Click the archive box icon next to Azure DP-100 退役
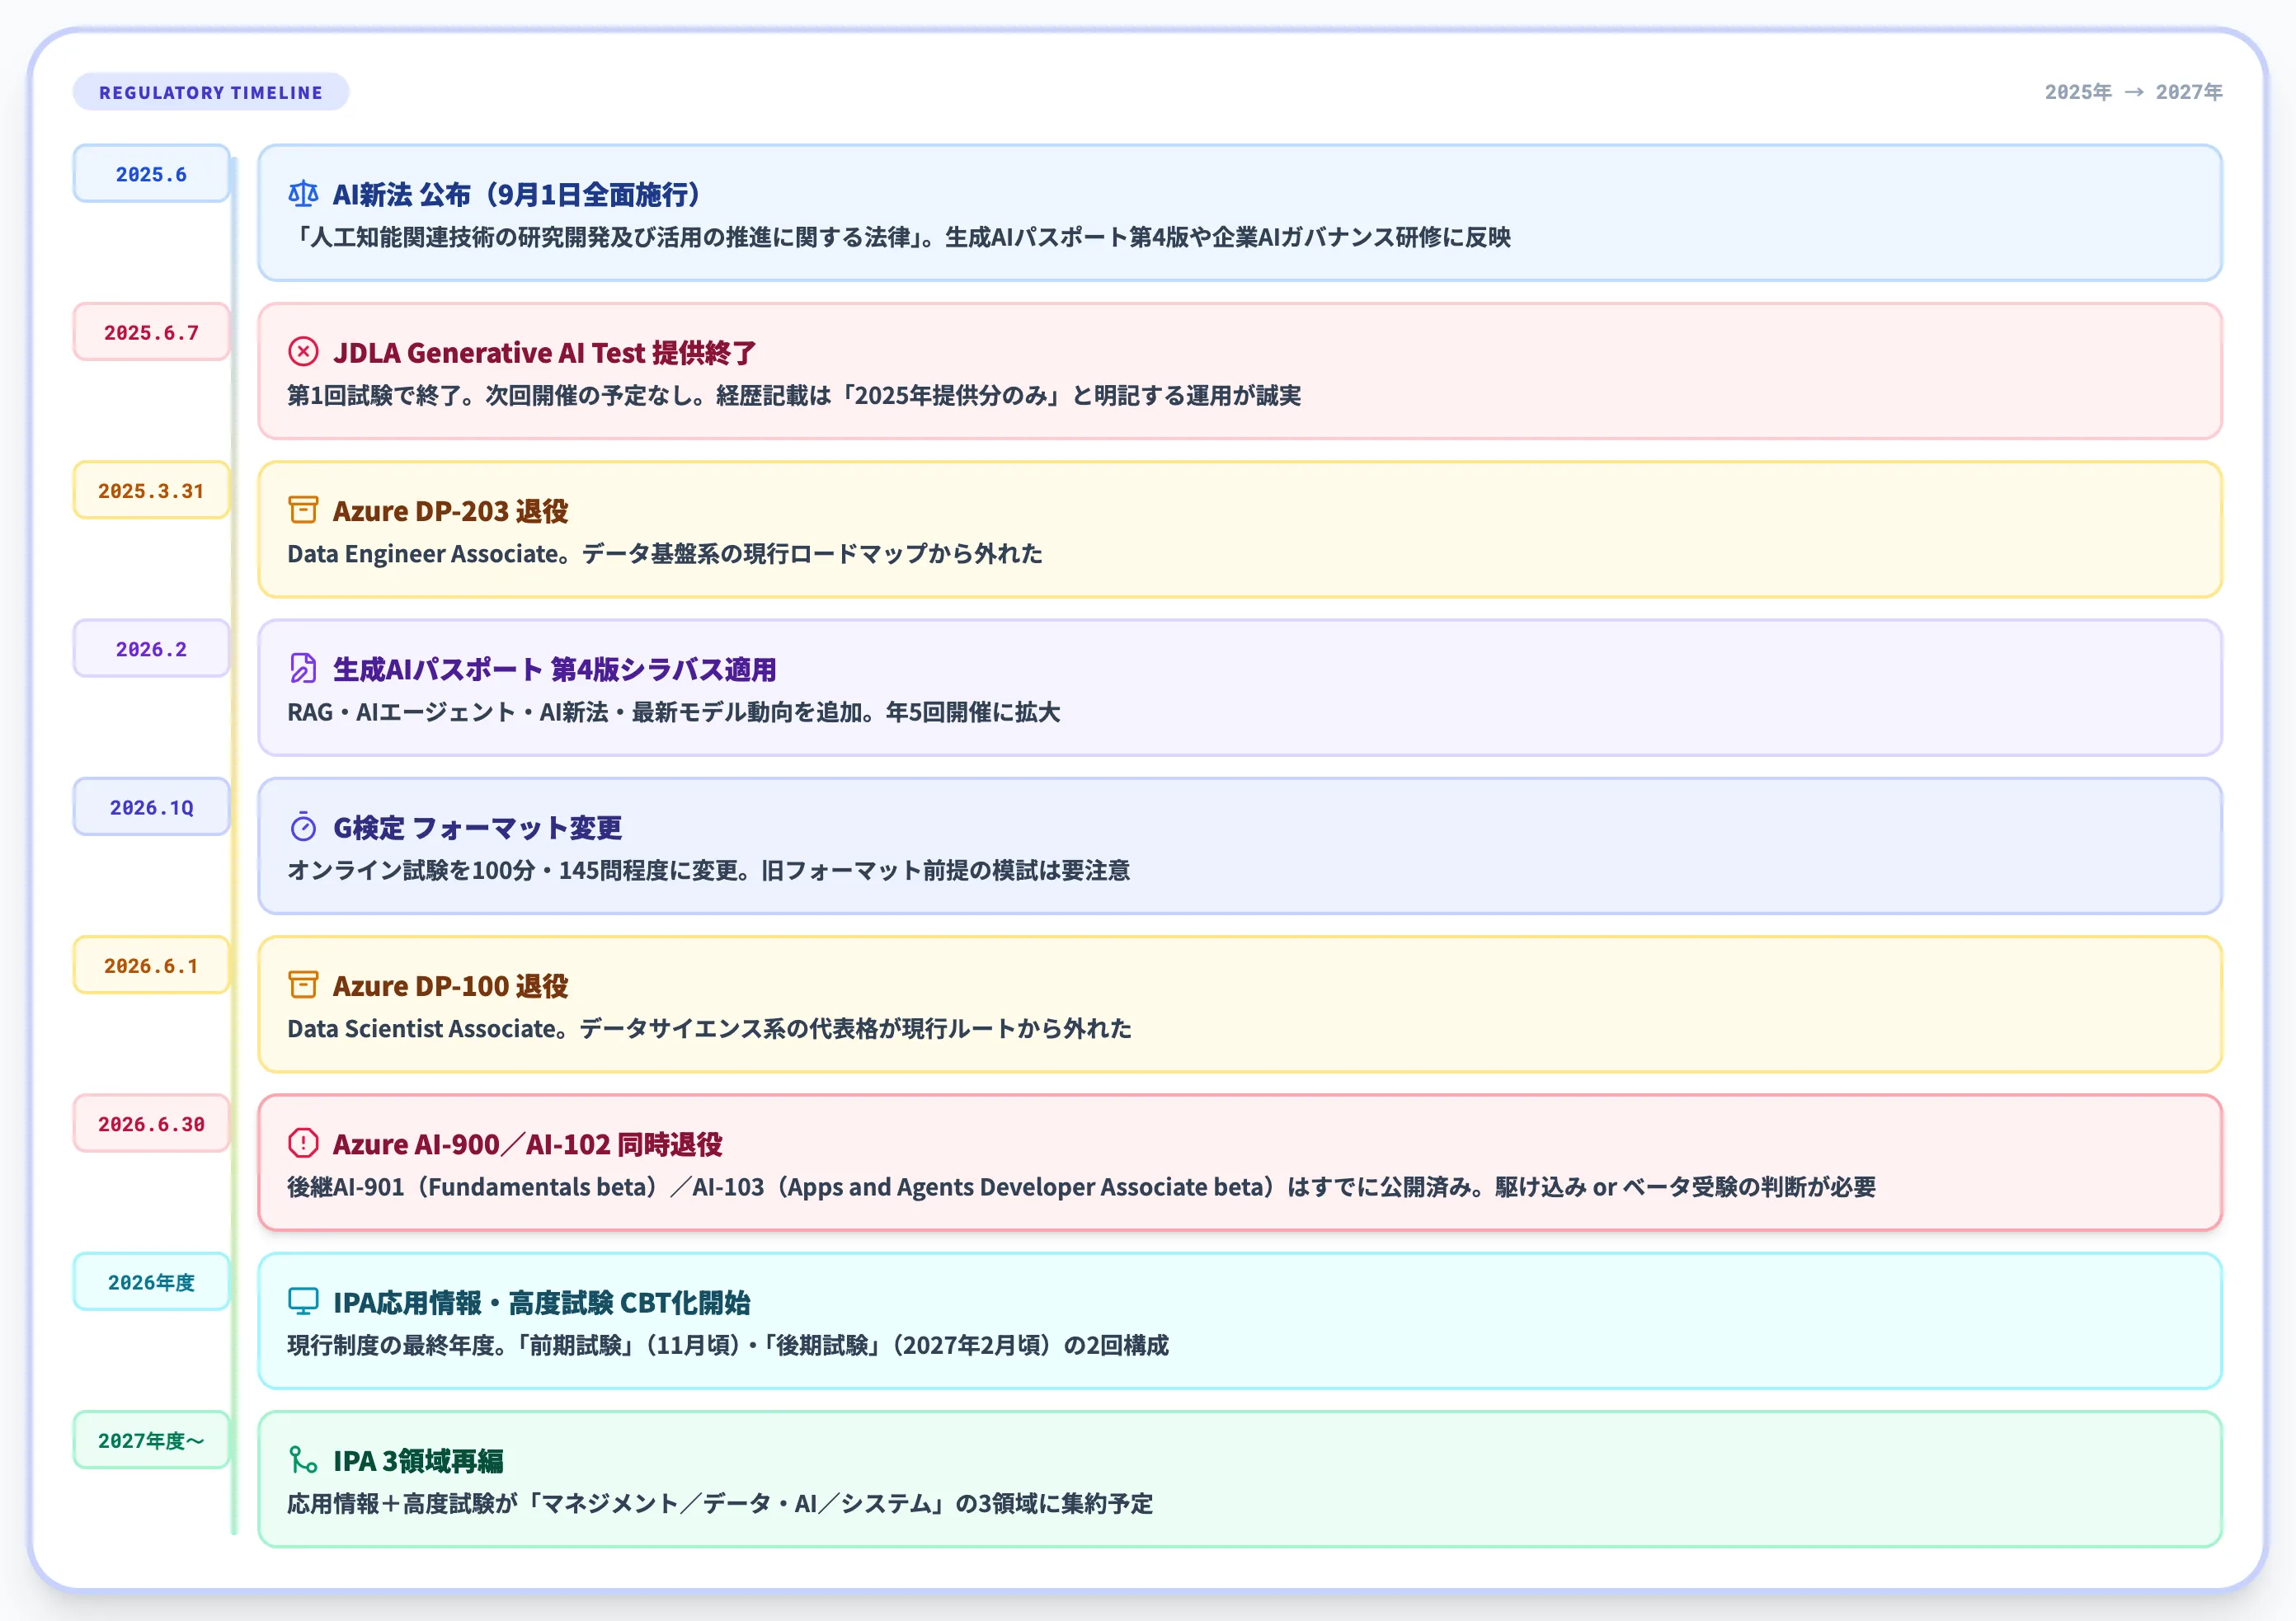2296x1621 pixels. (x=303, y=985)
